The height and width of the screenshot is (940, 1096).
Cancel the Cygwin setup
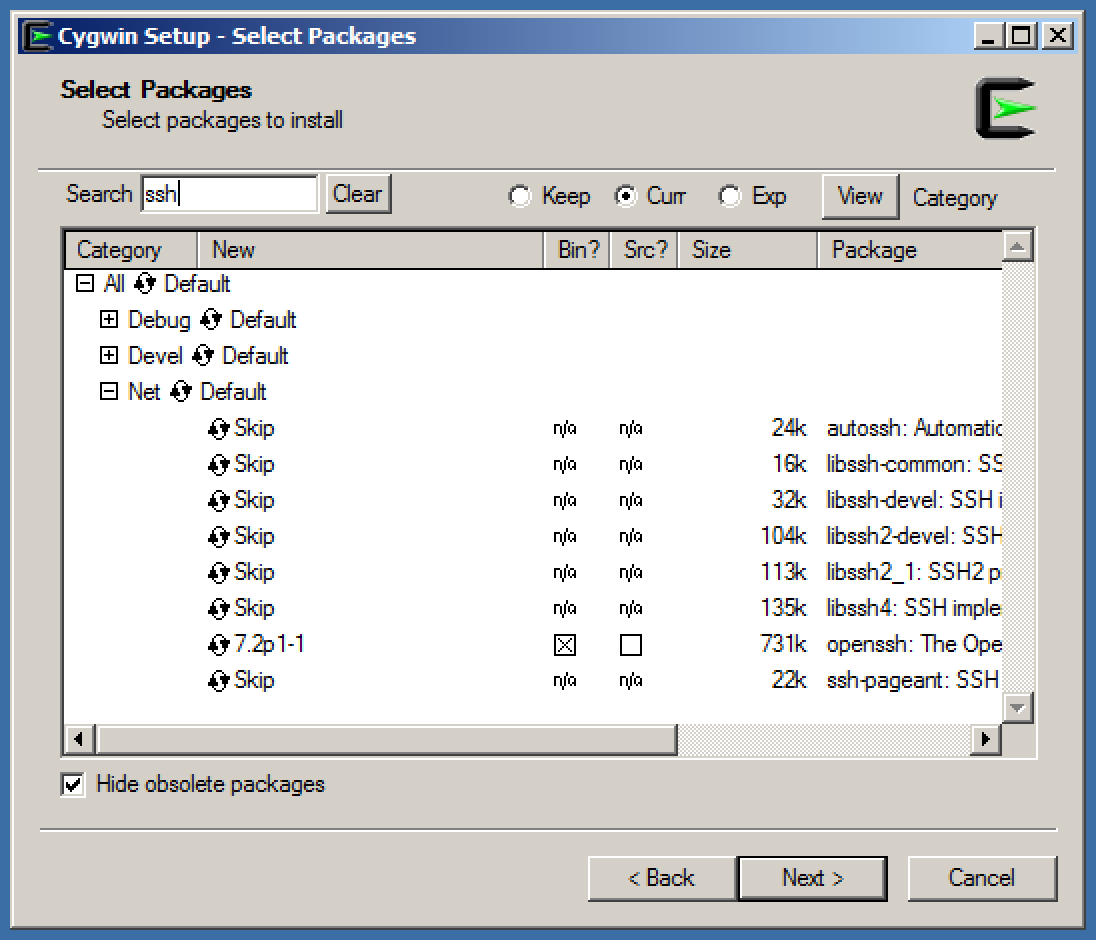pyautogui.click(x=982, y=878)
